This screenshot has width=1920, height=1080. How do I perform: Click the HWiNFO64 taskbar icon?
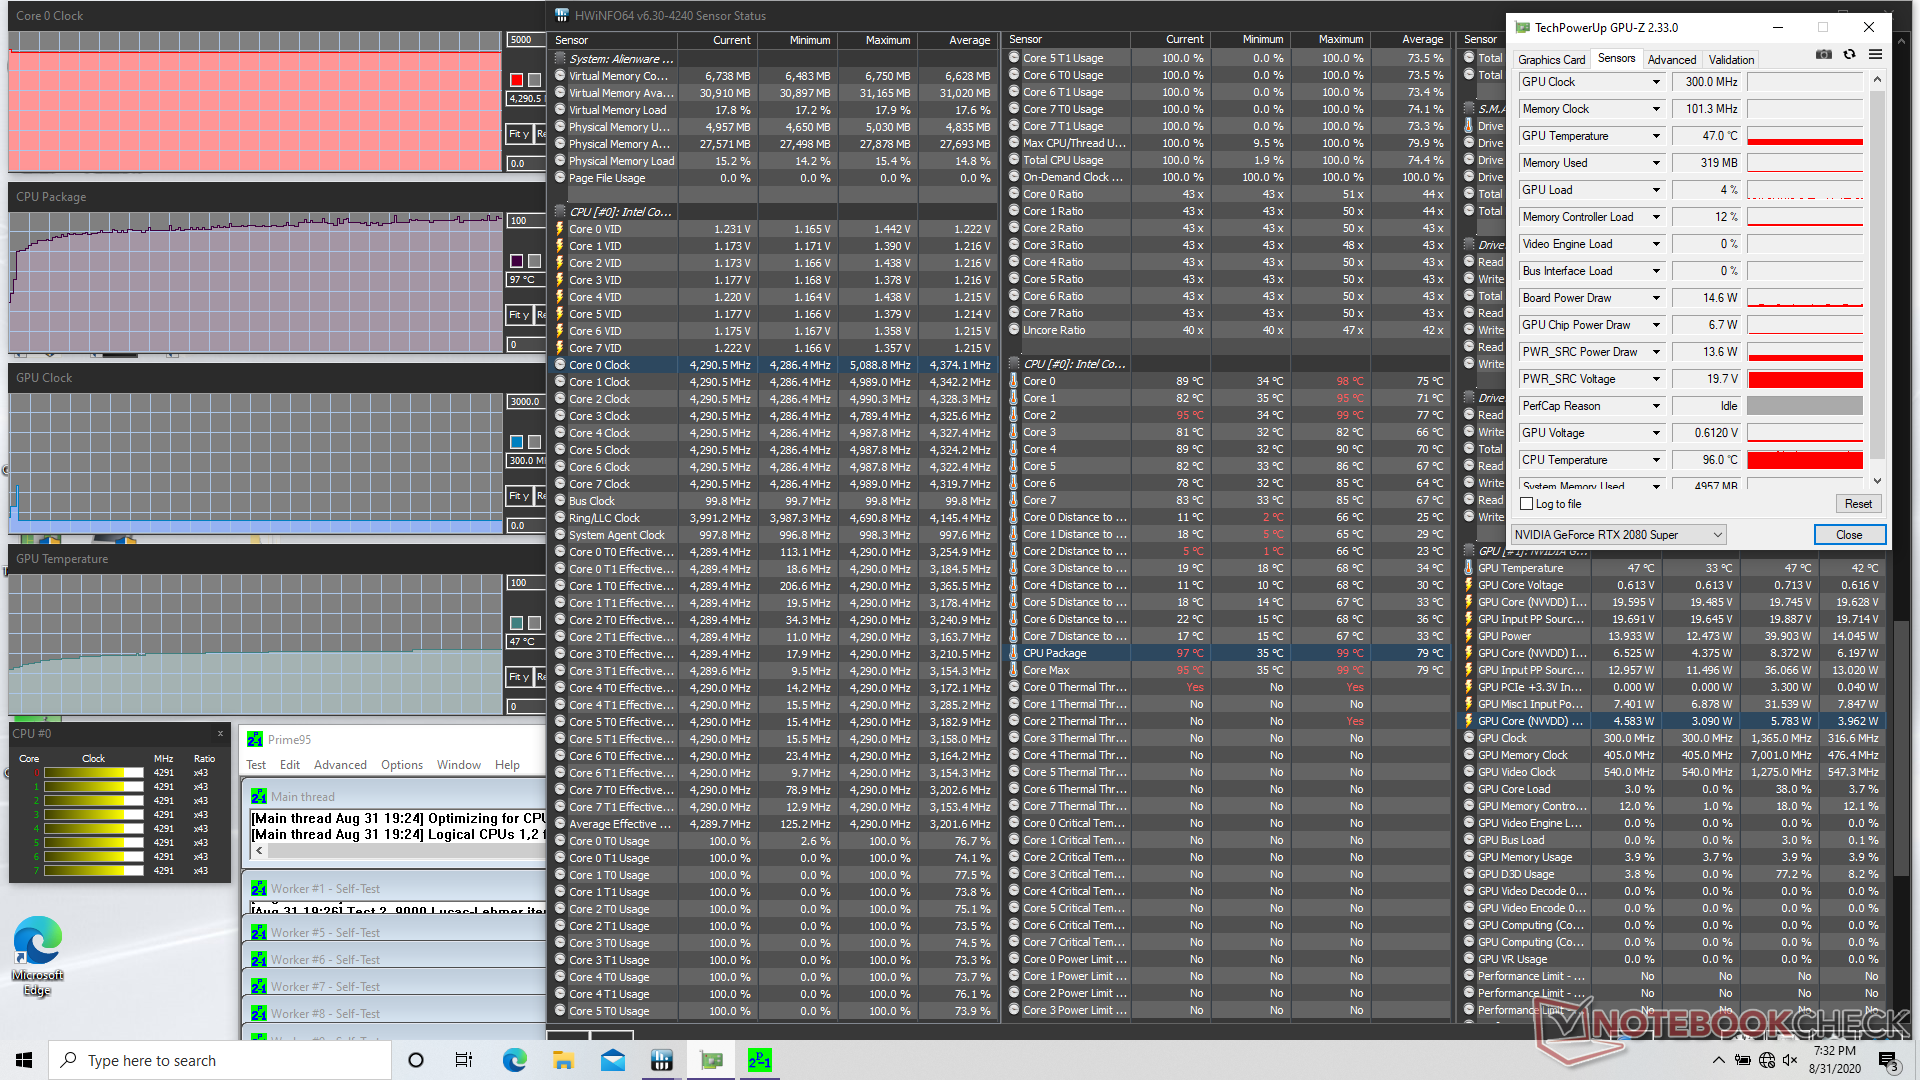click(661, 1060)
